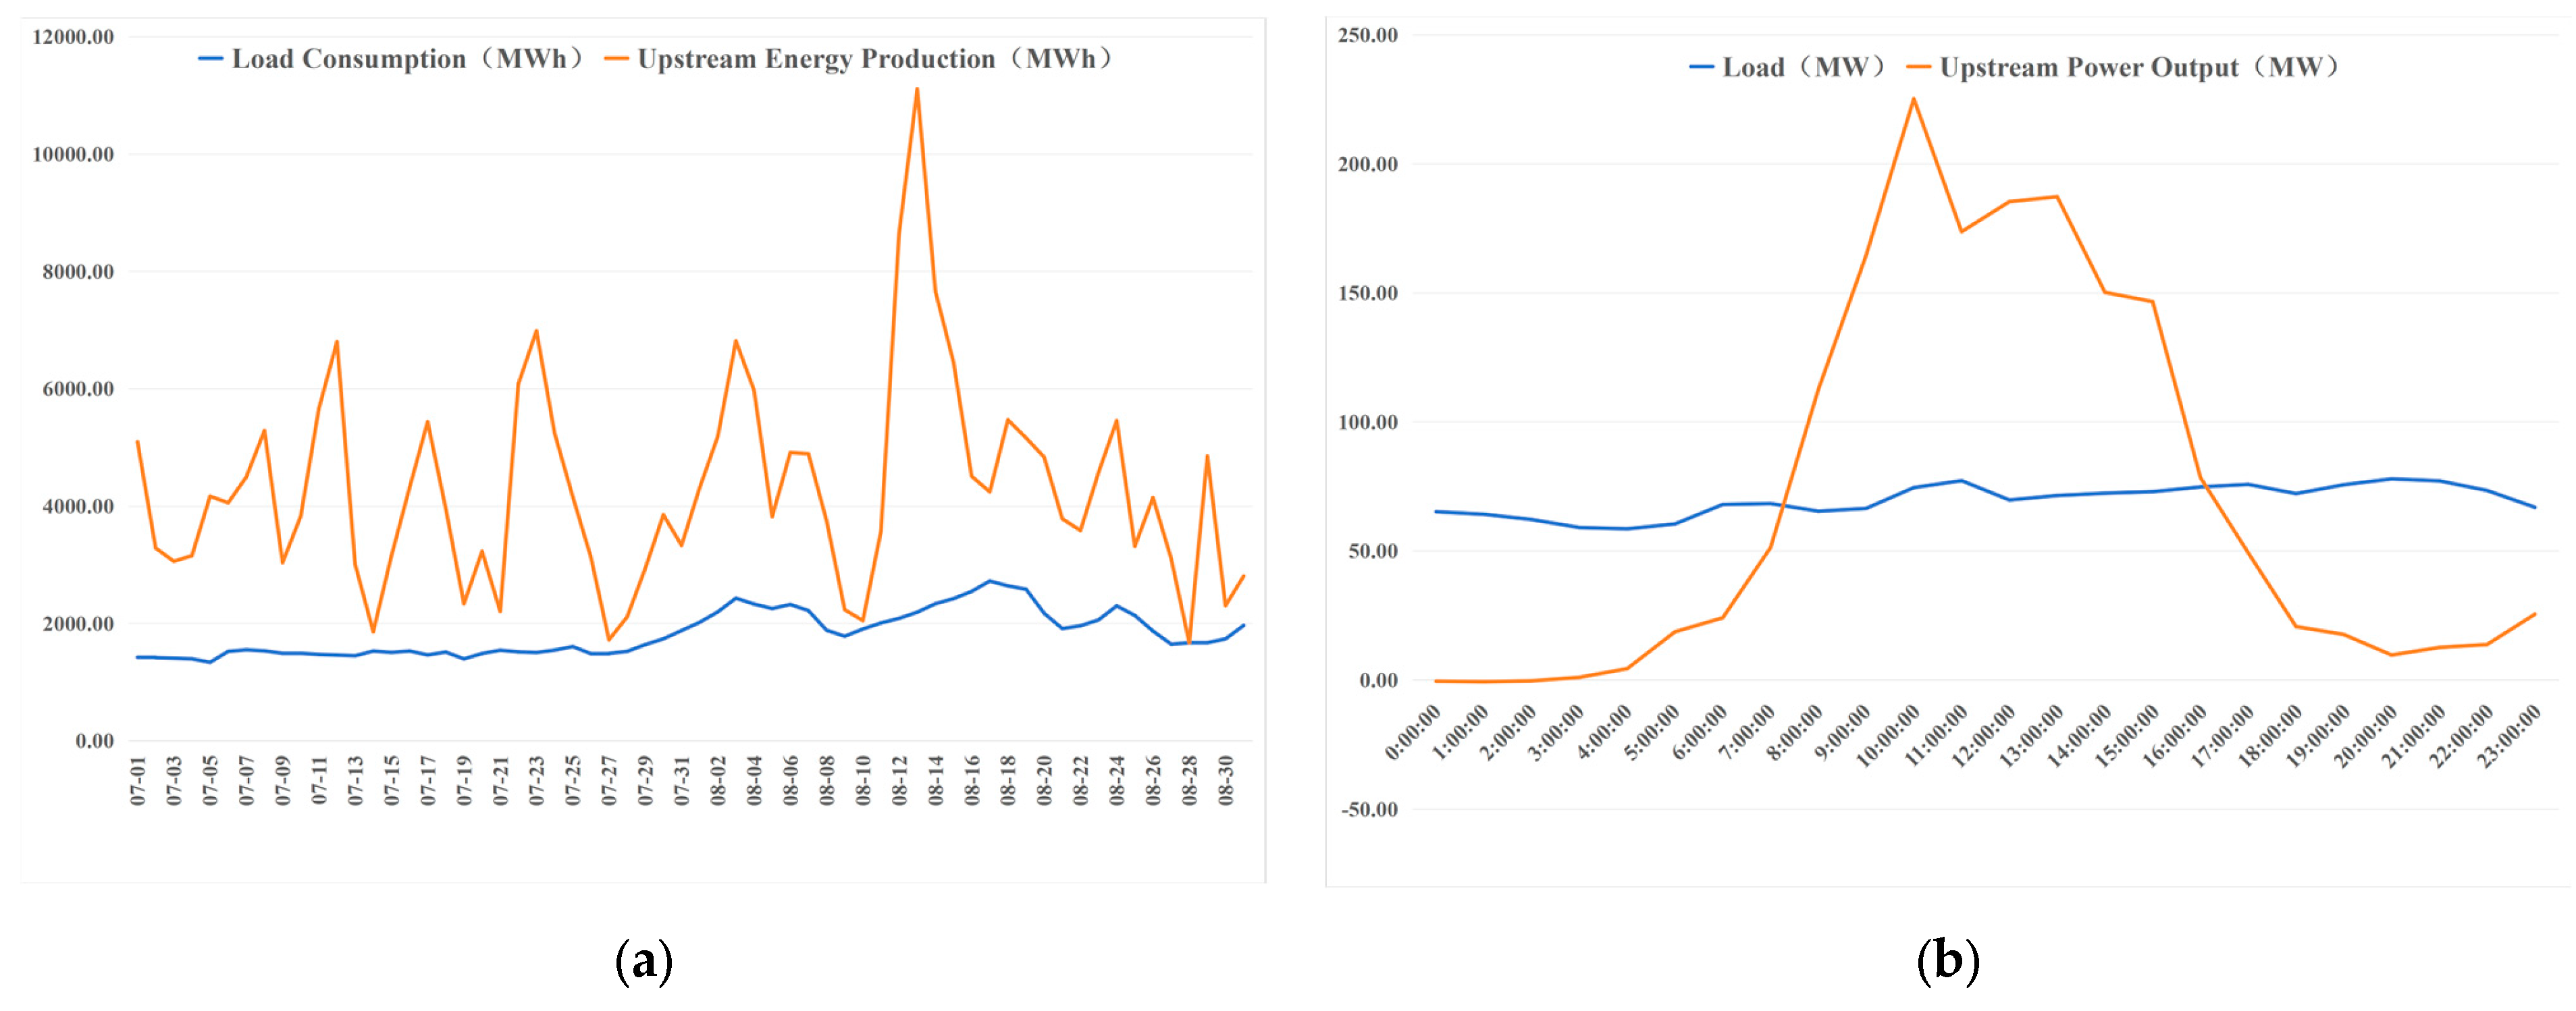This screenshot has width=2576, height=1011.
Task: Click the orange Upstream Energy Production legend marker
Action: point(616,59)
